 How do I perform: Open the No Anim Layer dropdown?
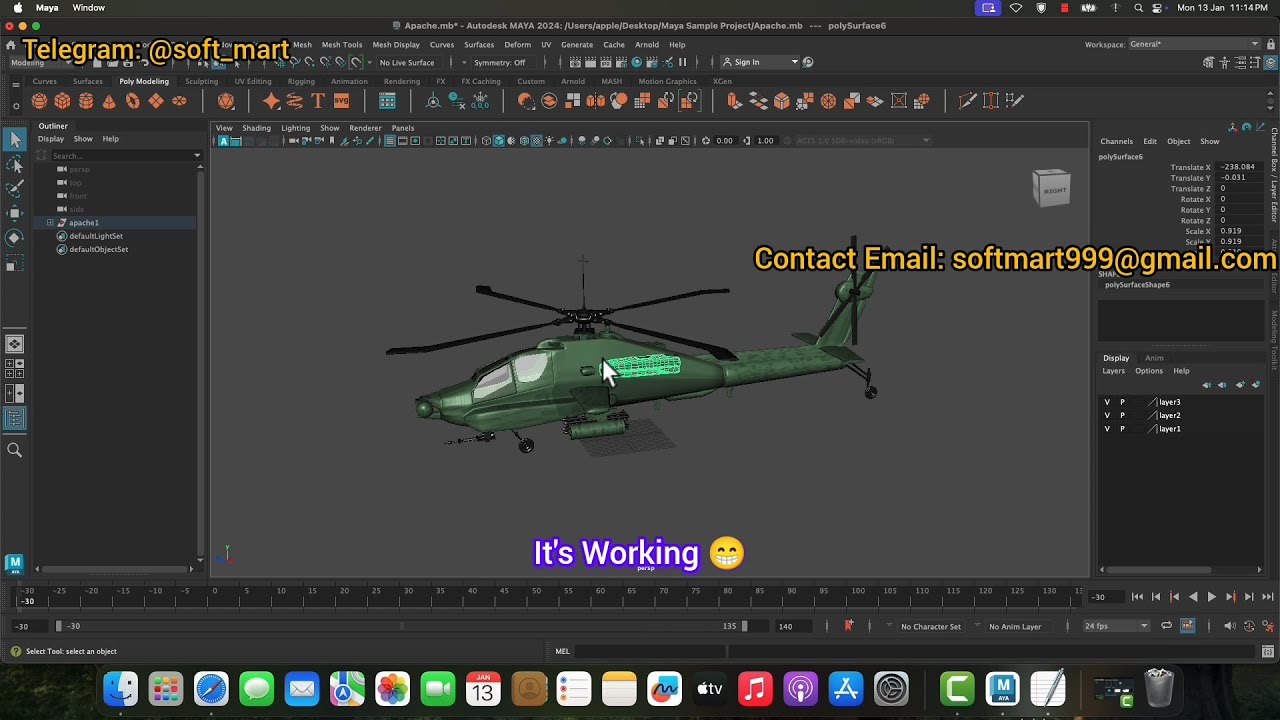1015,626
